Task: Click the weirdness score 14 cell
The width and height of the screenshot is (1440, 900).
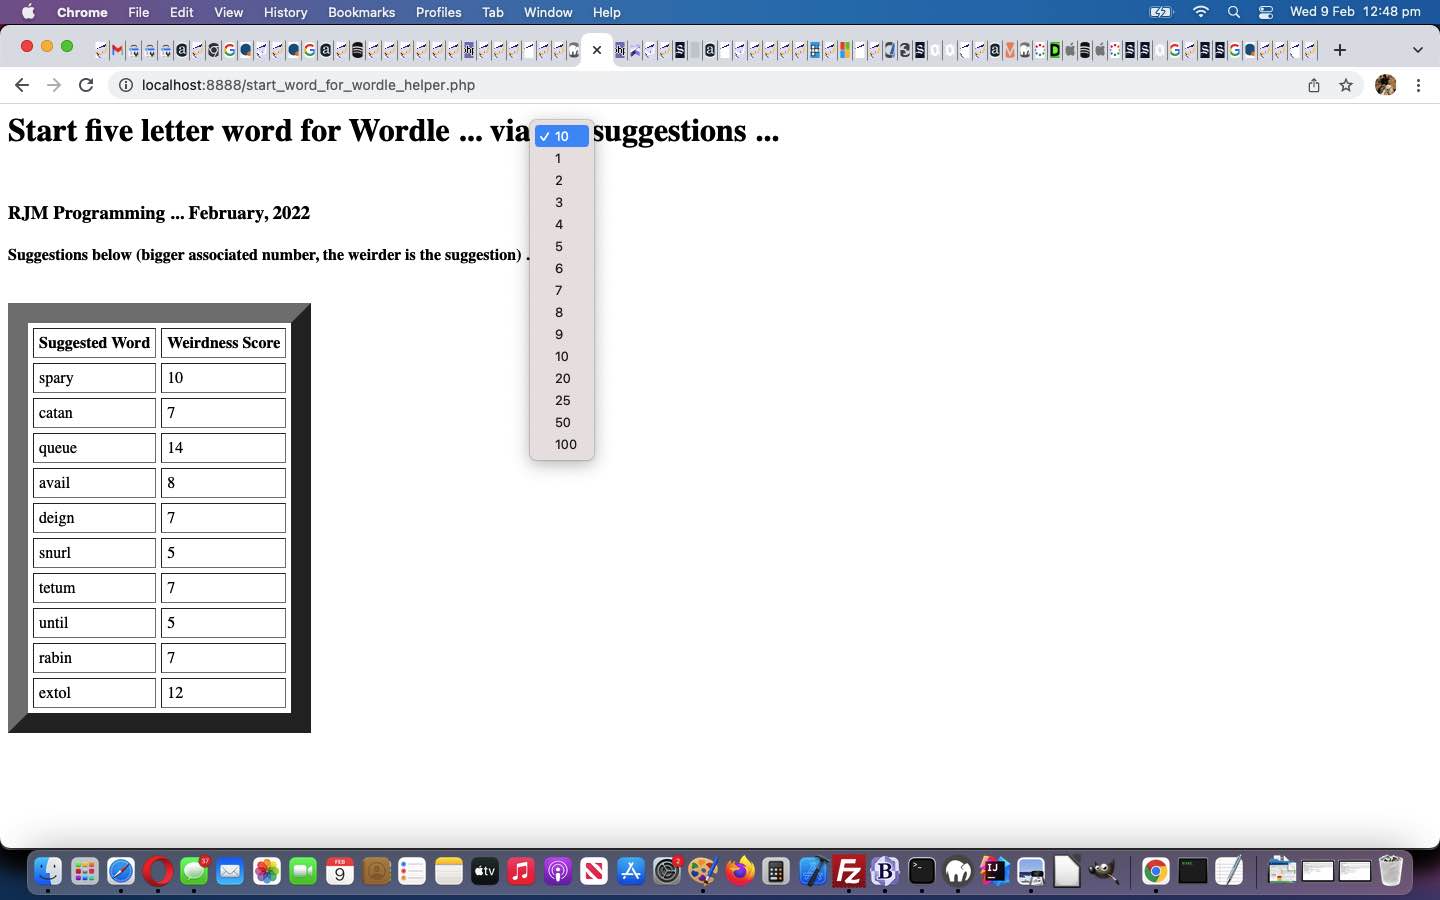Action: 223,448
